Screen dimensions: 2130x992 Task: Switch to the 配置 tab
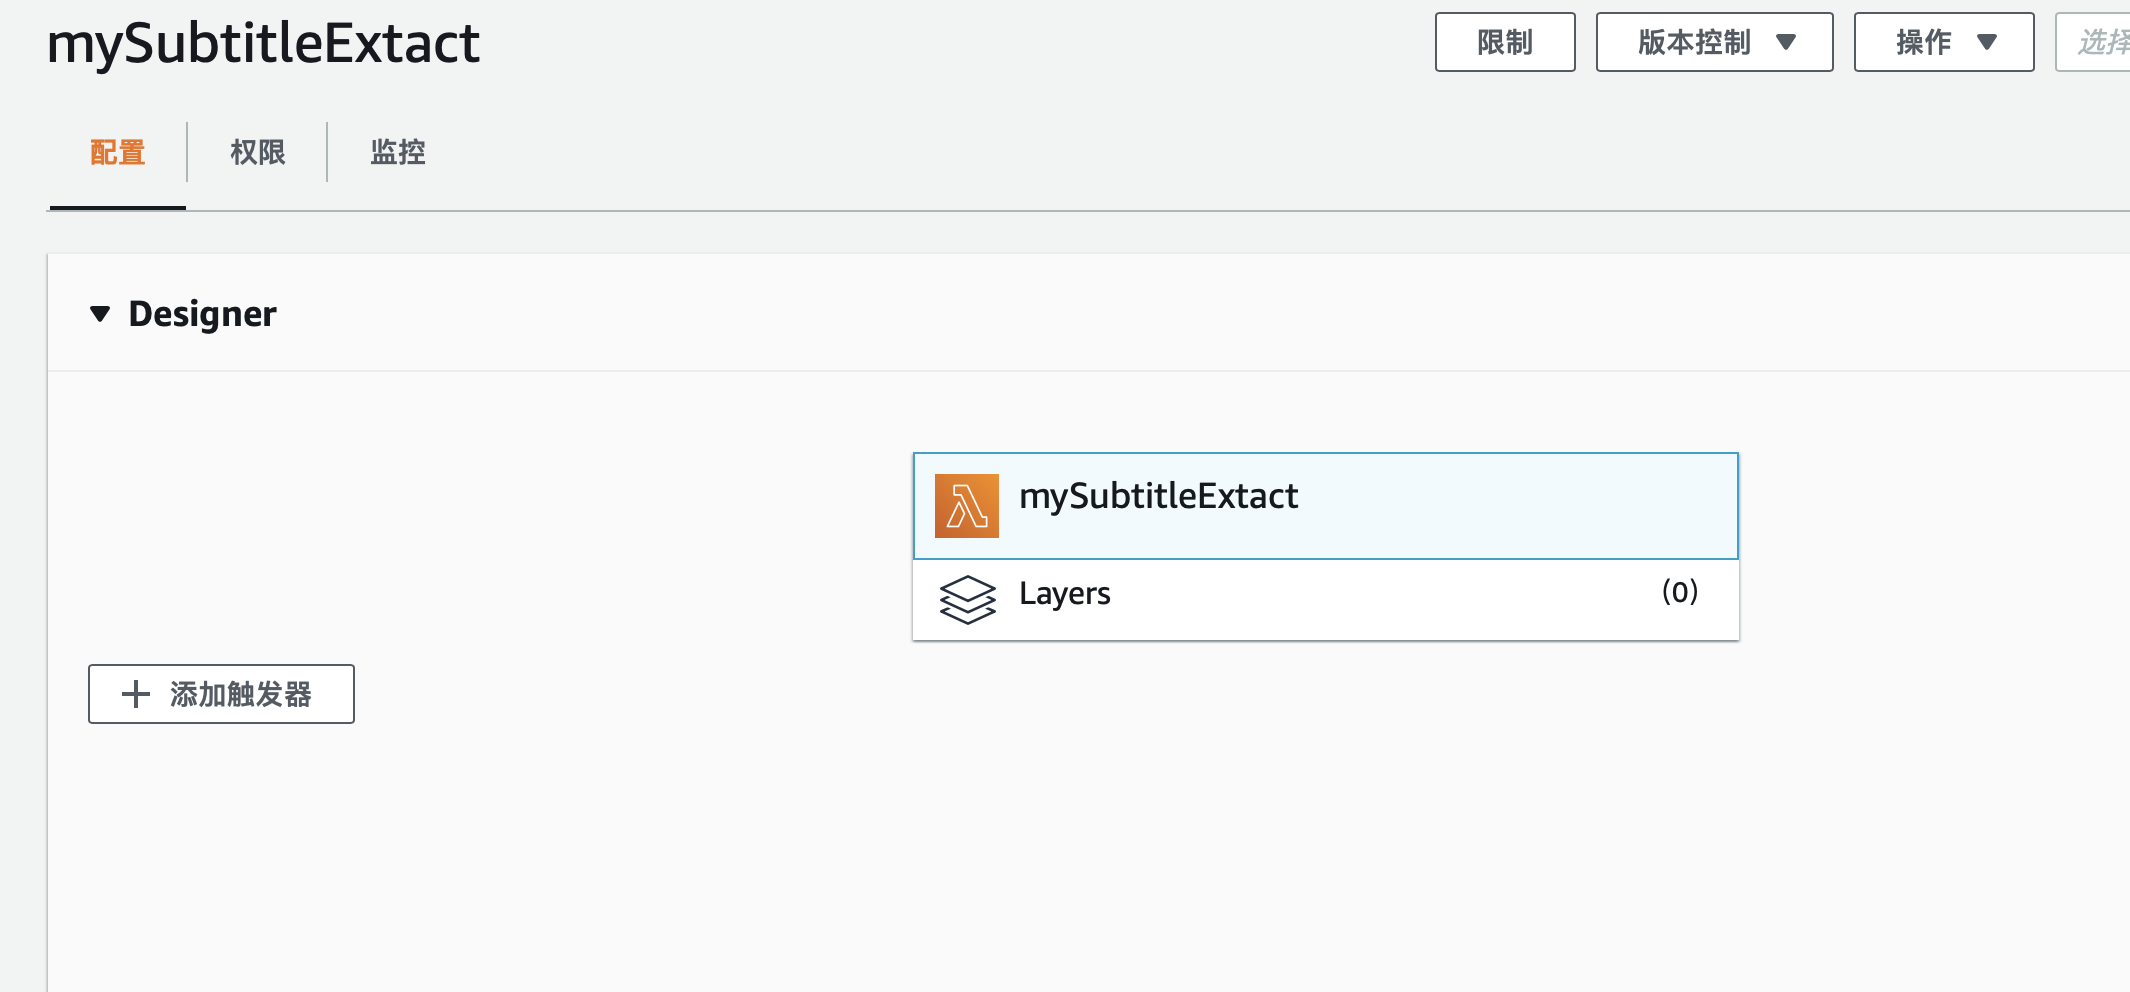click(118, 152)
